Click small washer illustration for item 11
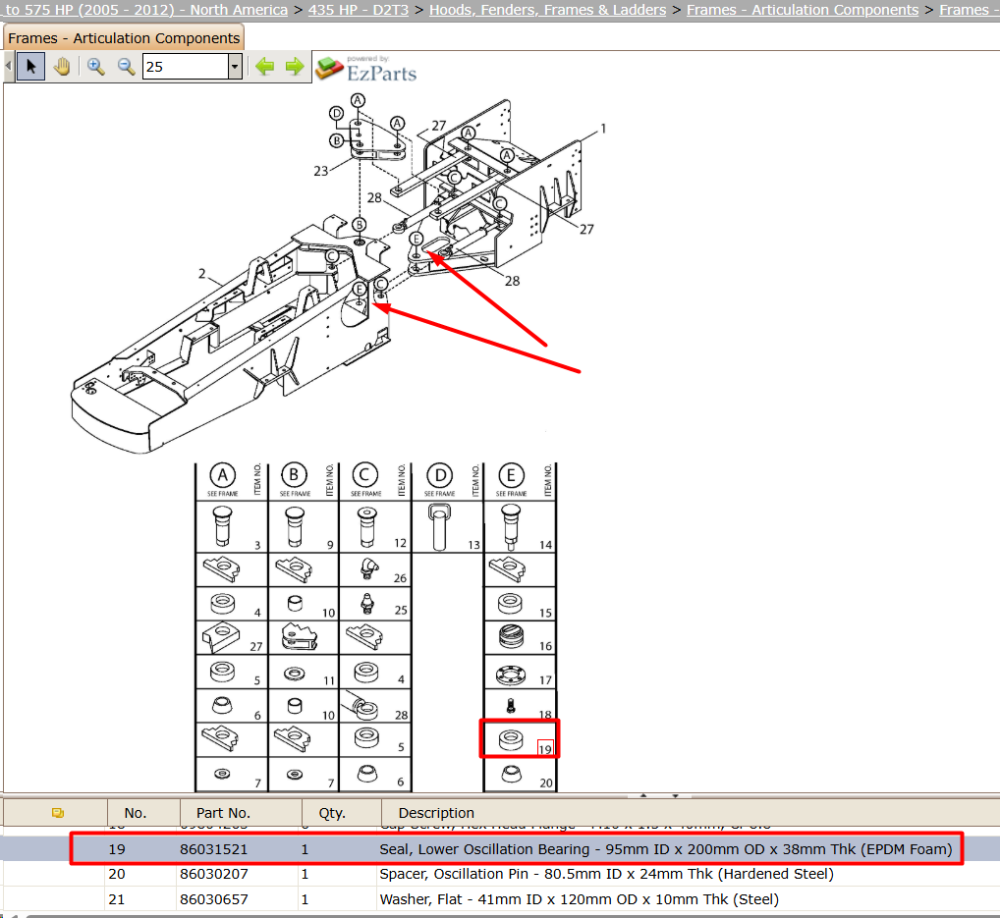Viewport: 1000px width, 918px height. (x=294, y=674)
